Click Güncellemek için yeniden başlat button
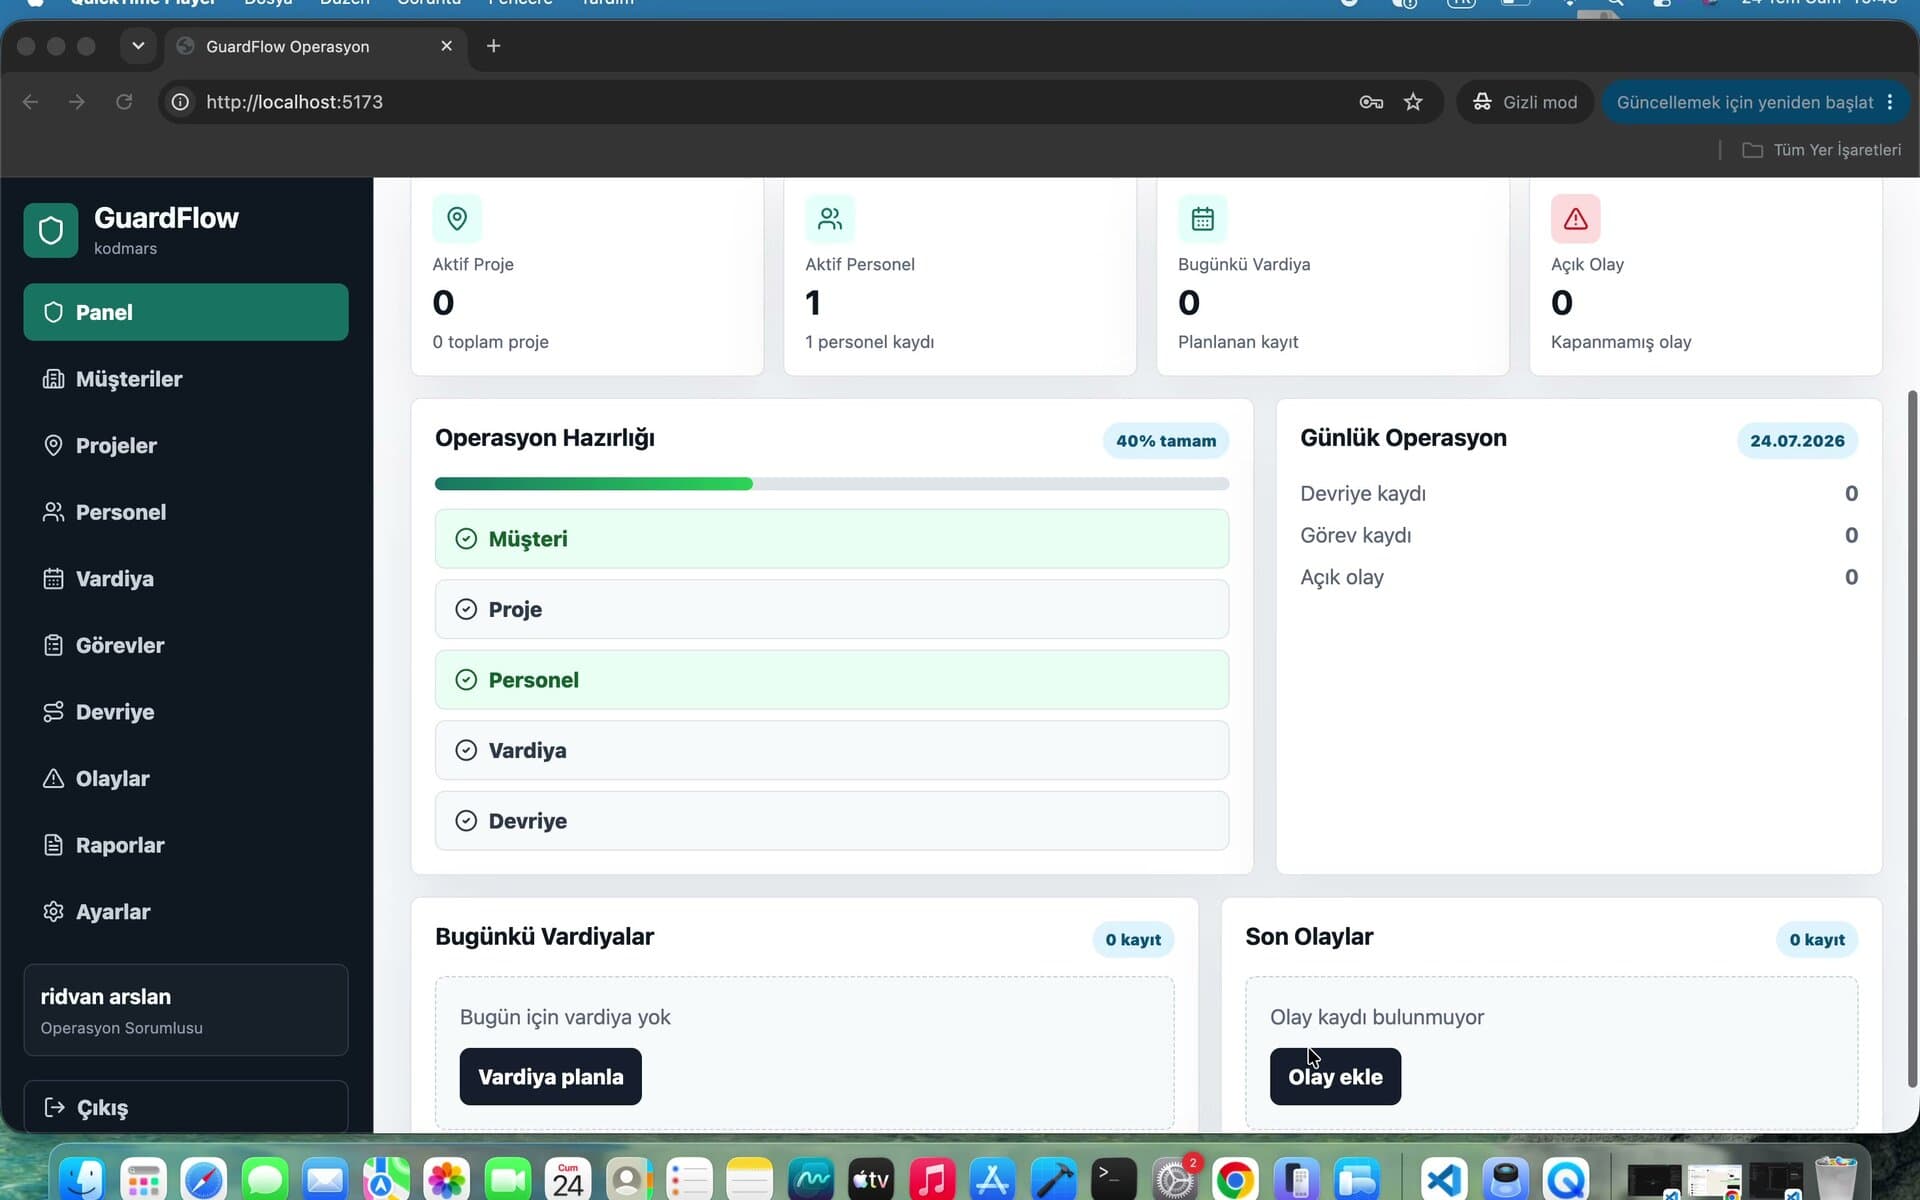This screenshot has width=1920, height=1200. pyautogui.click(x=1756, y=102)
